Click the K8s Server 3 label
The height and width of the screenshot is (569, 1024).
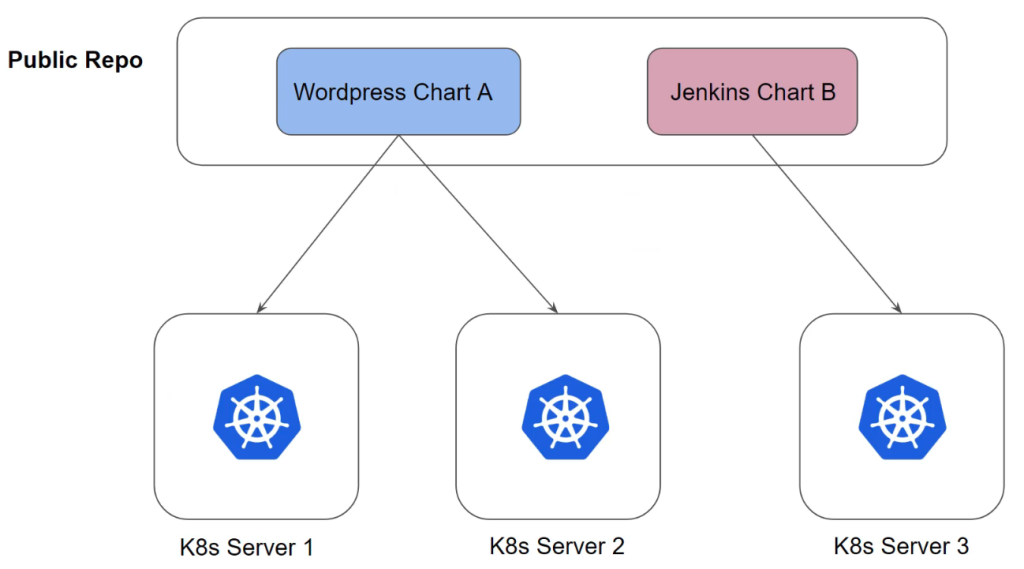(x=901, y=546)
